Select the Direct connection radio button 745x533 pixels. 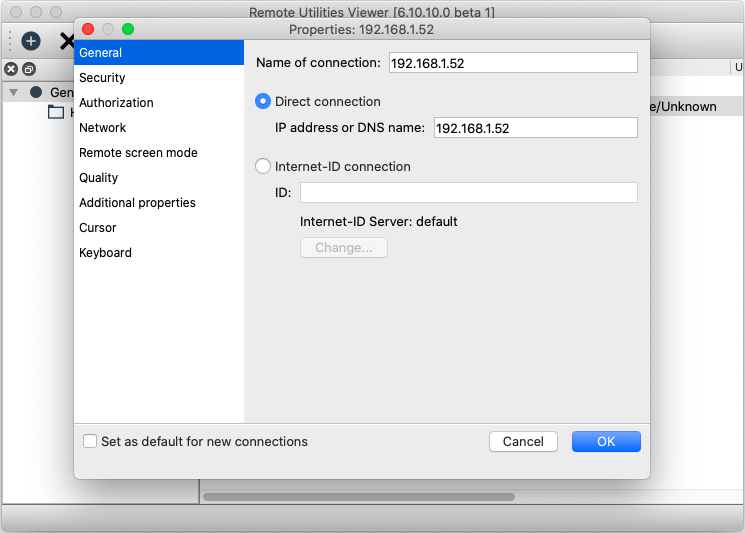(263, 101)
